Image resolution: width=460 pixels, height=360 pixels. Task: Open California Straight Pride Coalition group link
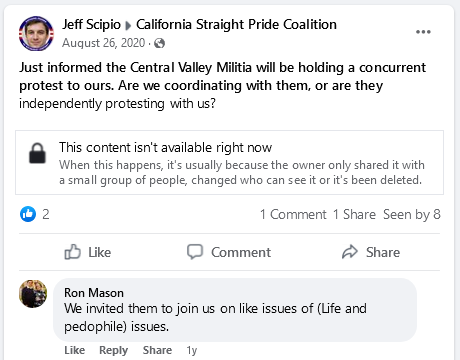[x=236, y=25]
